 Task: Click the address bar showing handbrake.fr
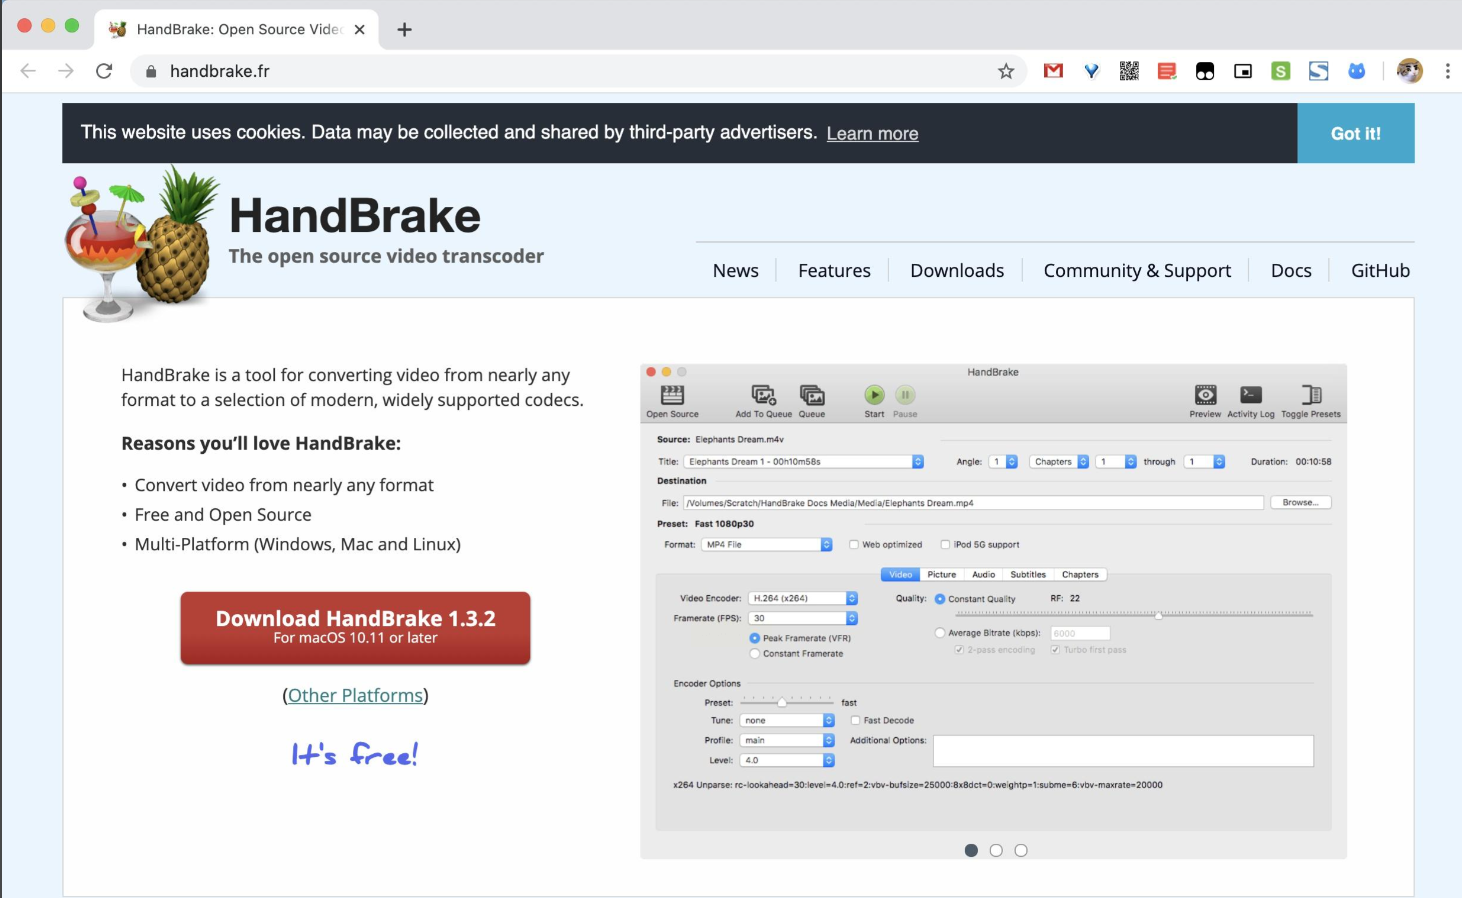pos(578,71)
